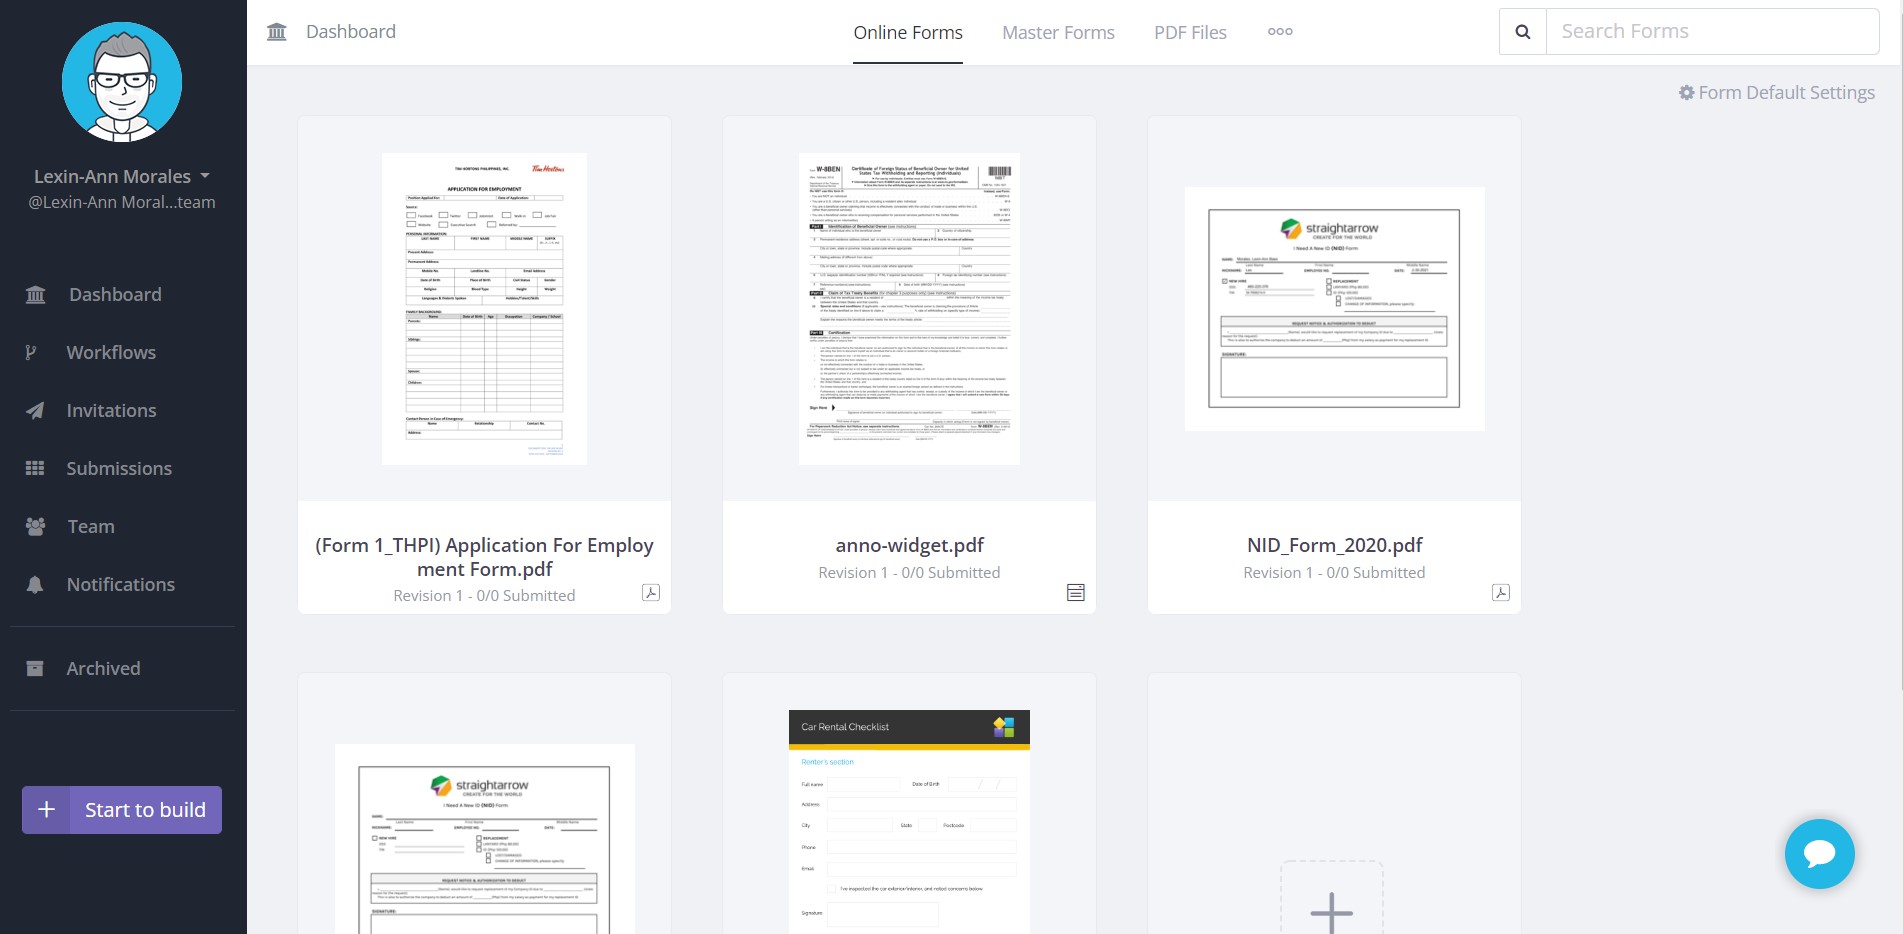Viewport: 1903px width, 934px height.
Task: Open Submissions in the sidebar
Action: point(119,469)
